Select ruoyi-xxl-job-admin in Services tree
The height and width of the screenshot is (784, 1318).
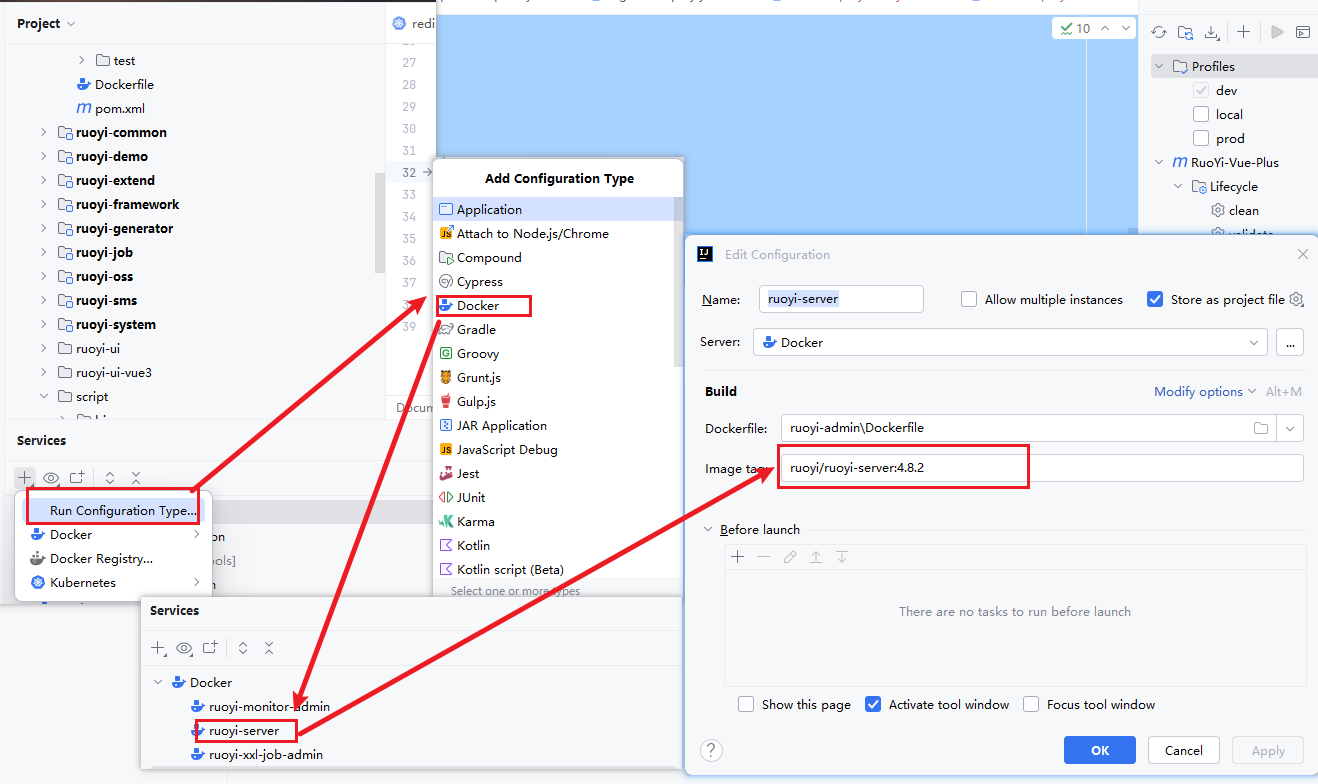265,754
